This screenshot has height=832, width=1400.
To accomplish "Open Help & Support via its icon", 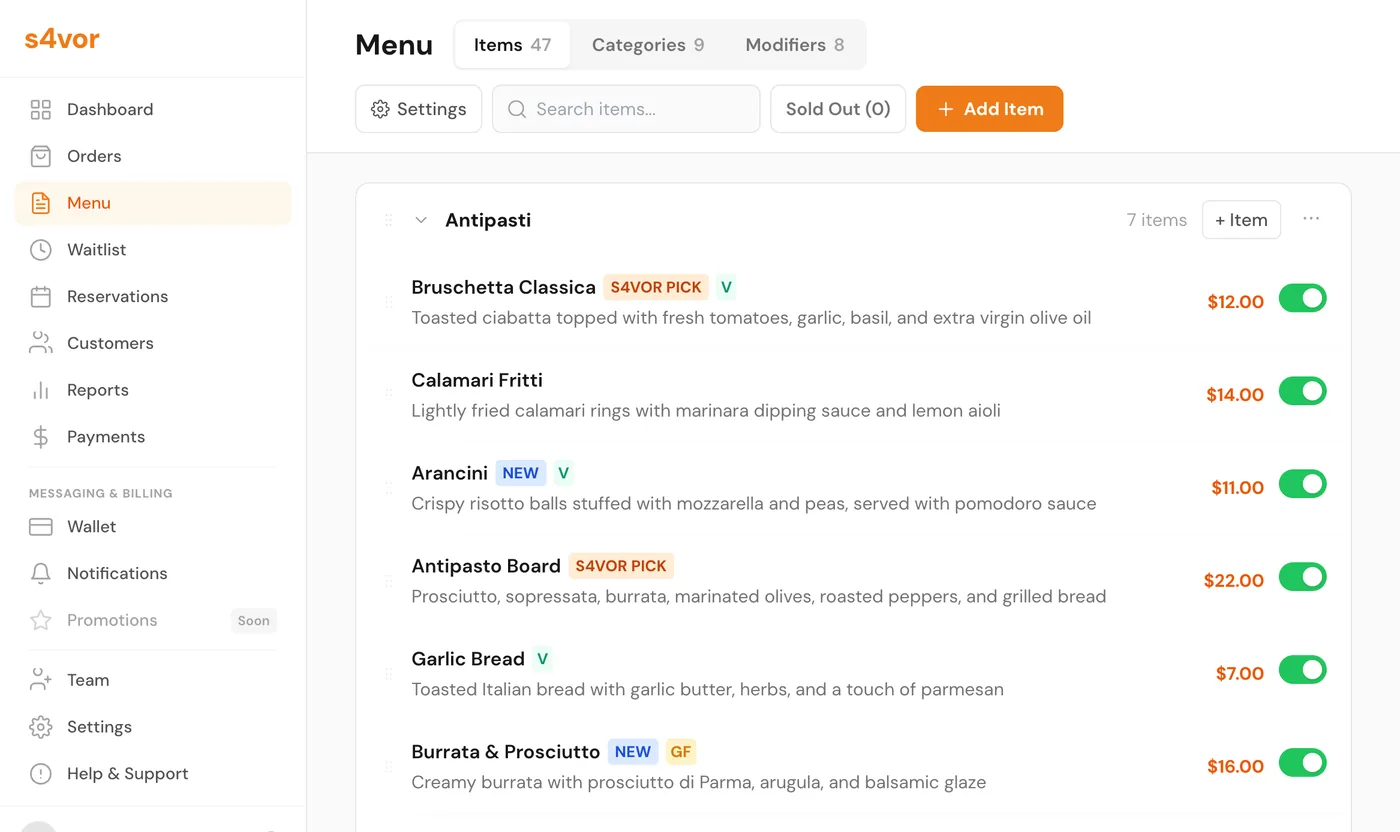I will pos(40,773).
